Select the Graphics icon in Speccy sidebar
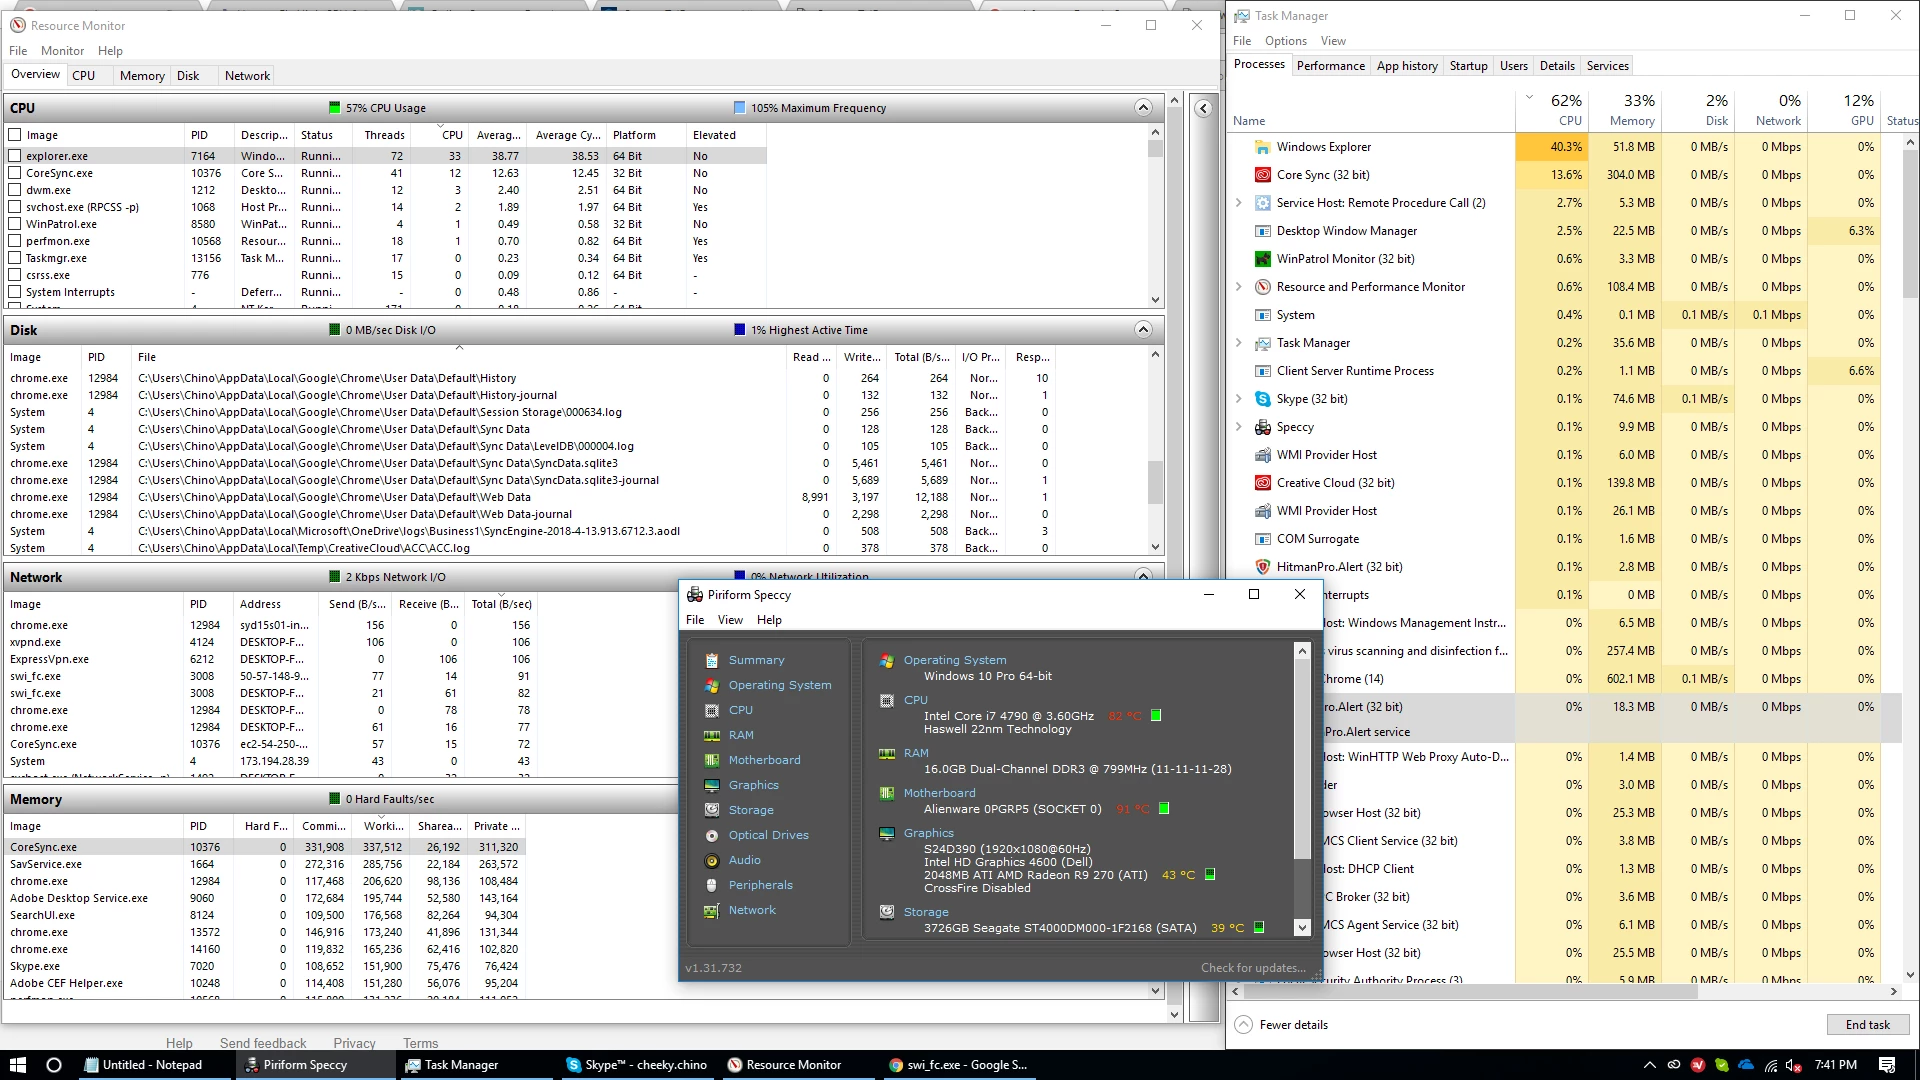 pos(712,785)
